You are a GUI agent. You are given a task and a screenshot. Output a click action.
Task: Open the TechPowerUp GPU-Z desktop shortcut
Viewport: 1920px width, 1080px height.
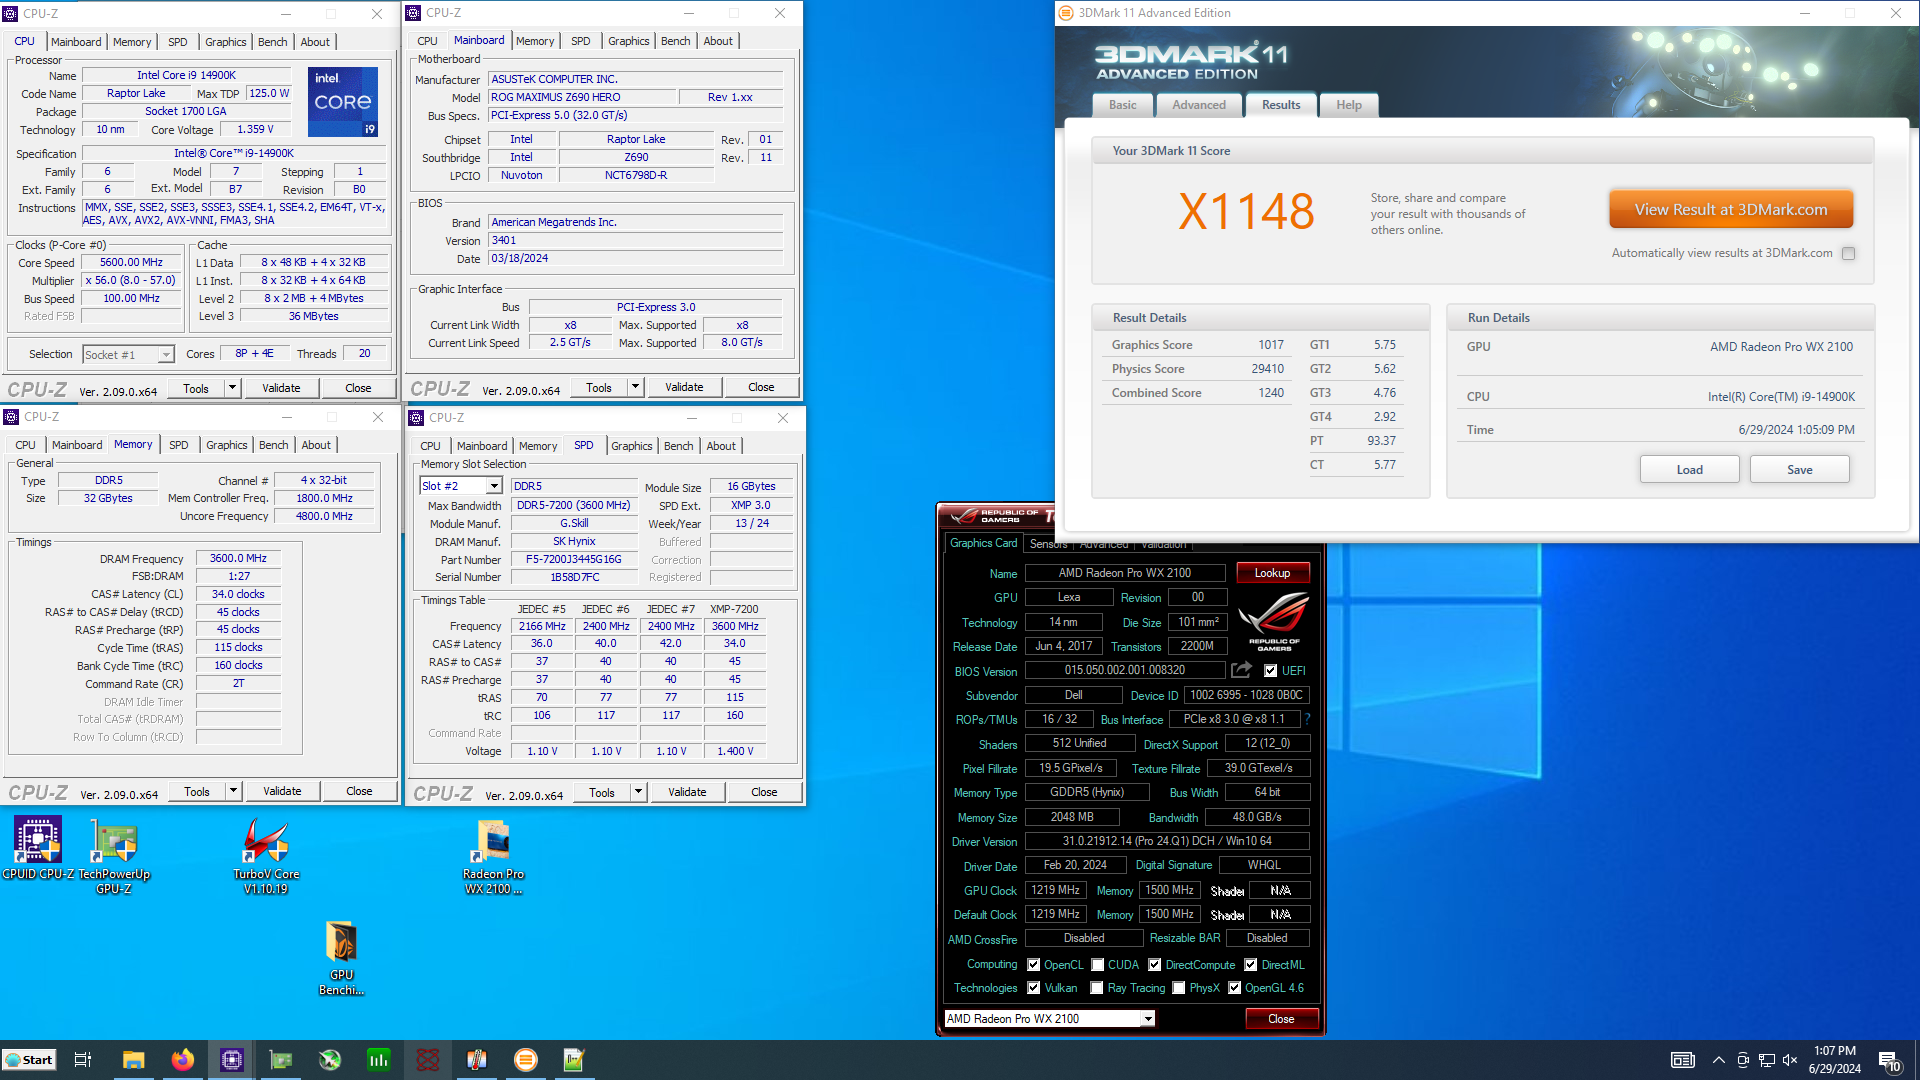[x=114, y=855]
